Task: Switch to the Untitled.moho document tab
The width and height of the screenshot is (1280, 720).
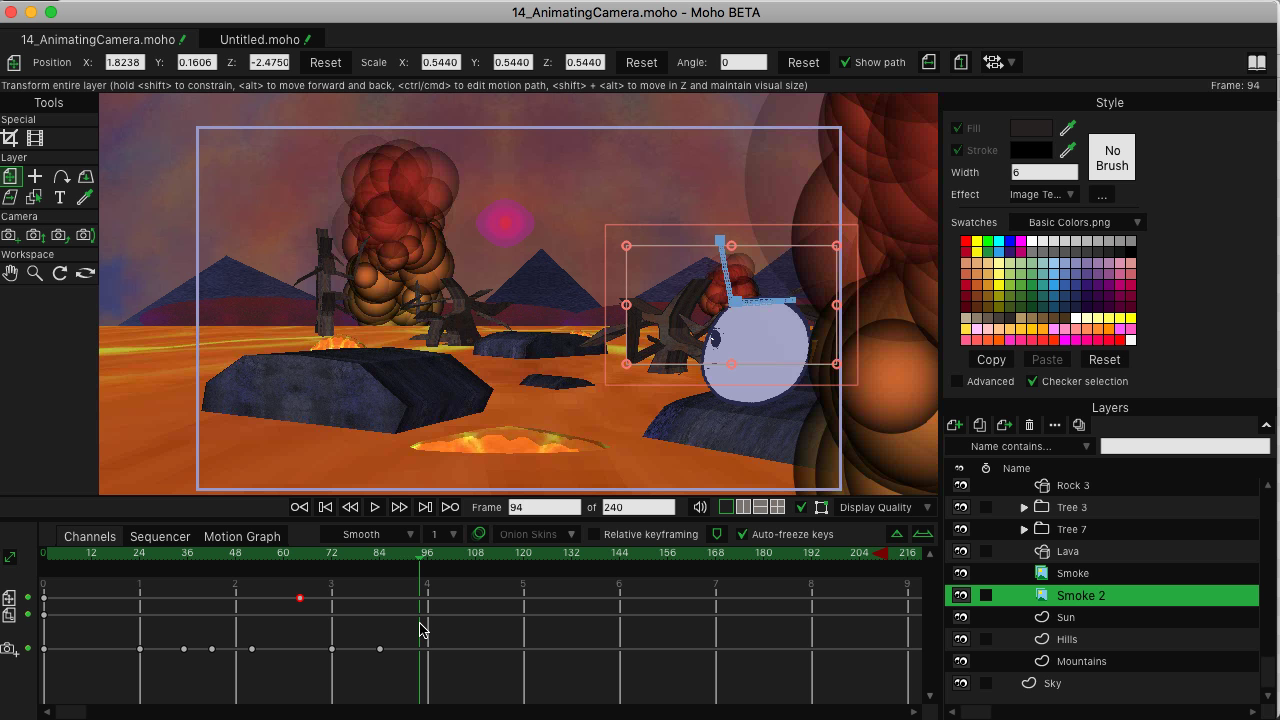Action: [x=260, y=39]
